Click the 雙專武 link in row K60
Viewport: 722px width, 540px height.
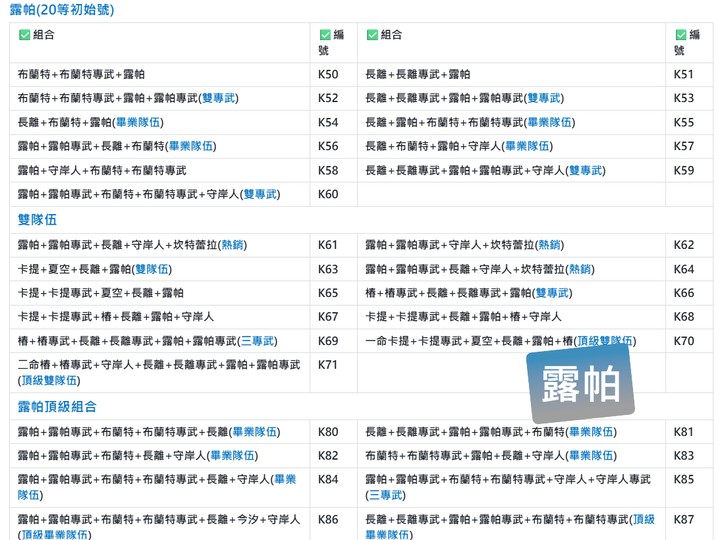coord(260,194)
